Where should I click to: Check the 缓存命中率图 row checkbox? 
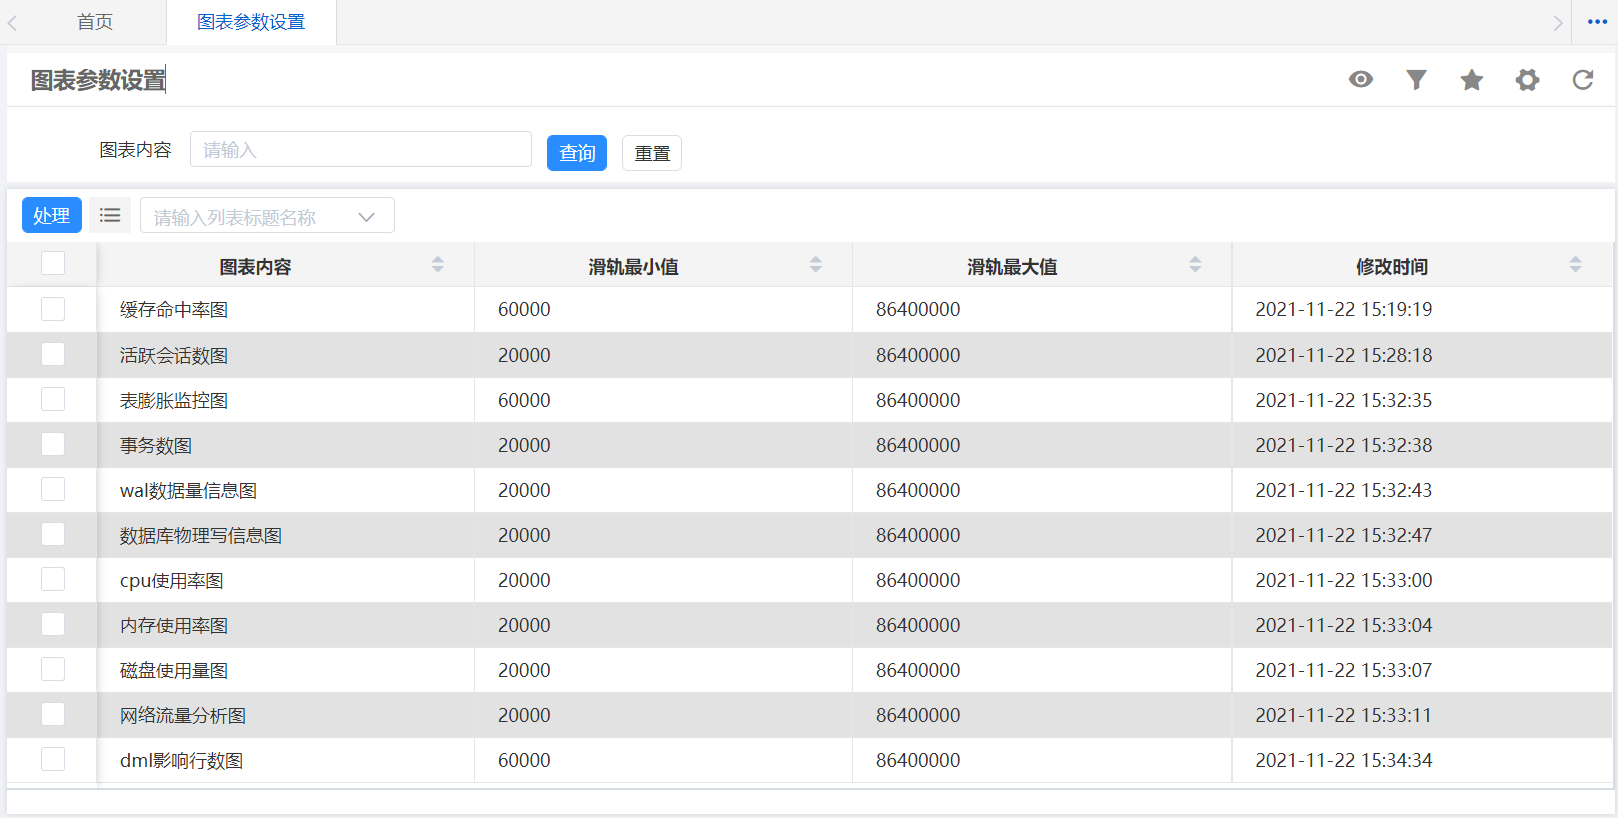tap(53, 309)
